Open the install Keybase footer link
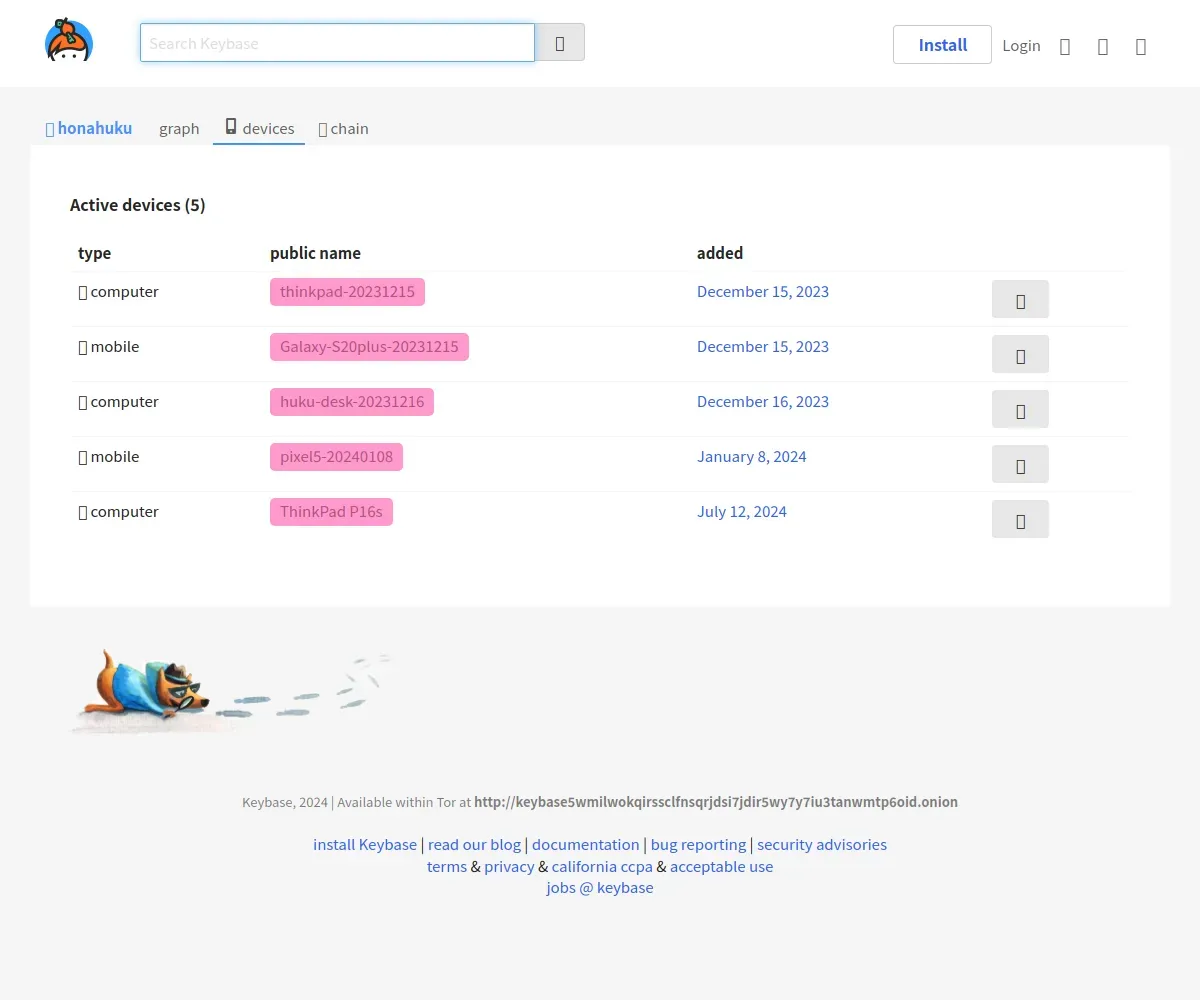Image resolution: width=1200 pixels, height=1000 pixels. point(365,844)
